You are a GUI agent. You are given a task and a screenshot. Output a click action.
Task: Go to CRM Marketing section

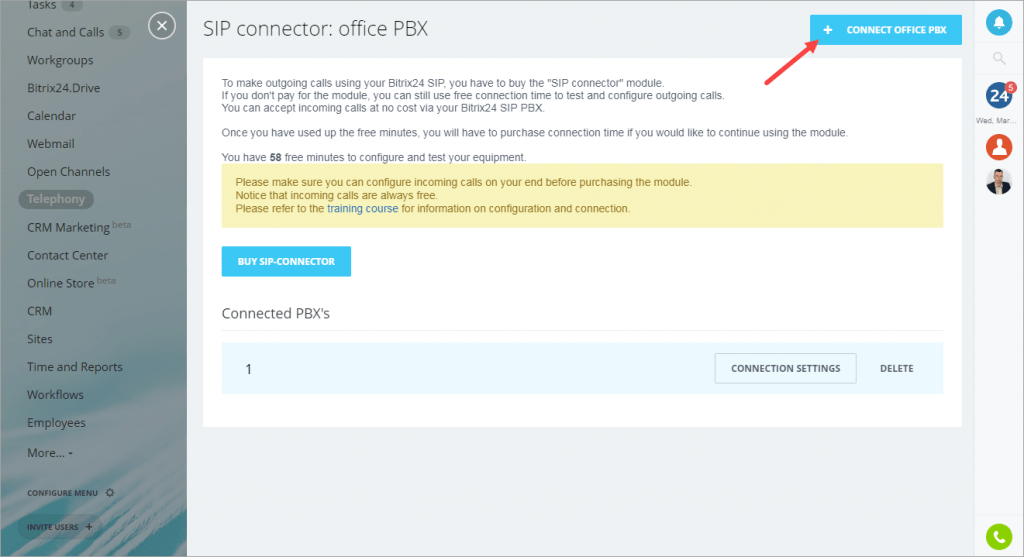pos(69,227)
